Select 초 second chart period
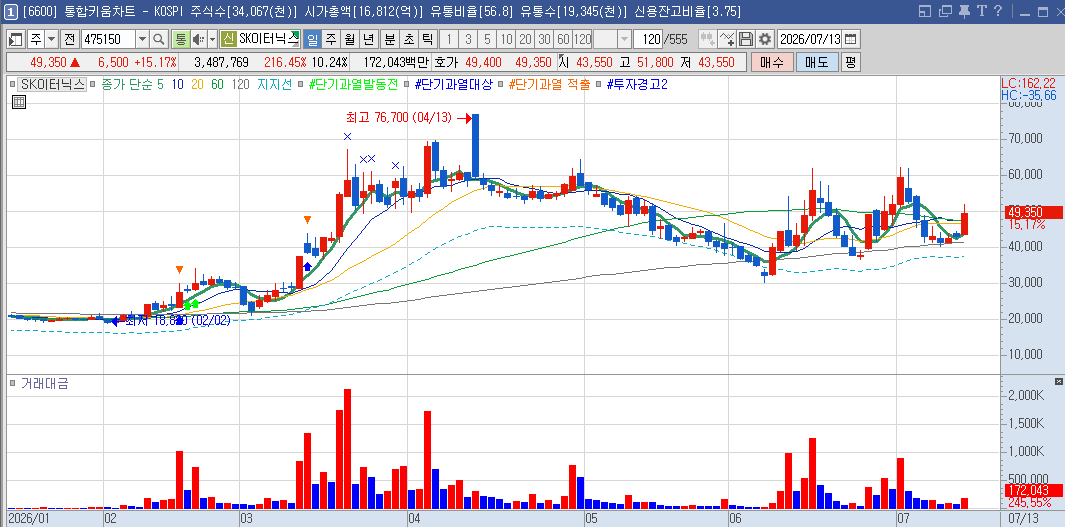 pos(408,39)
